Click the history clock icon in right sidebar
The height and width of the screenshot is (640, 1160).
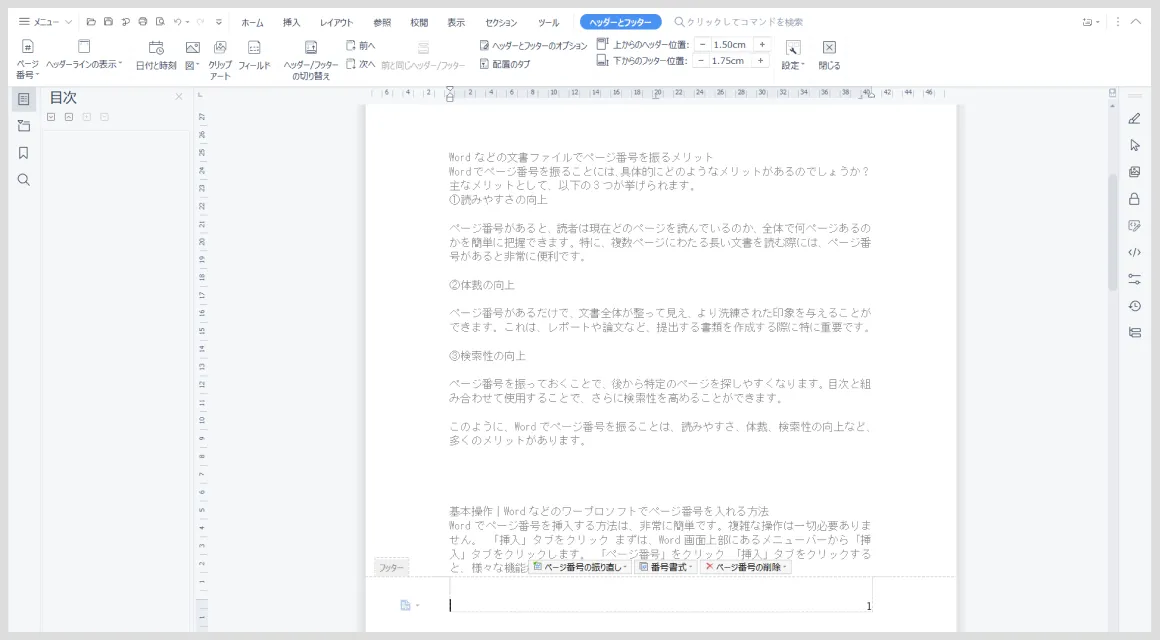[1134, 306]
